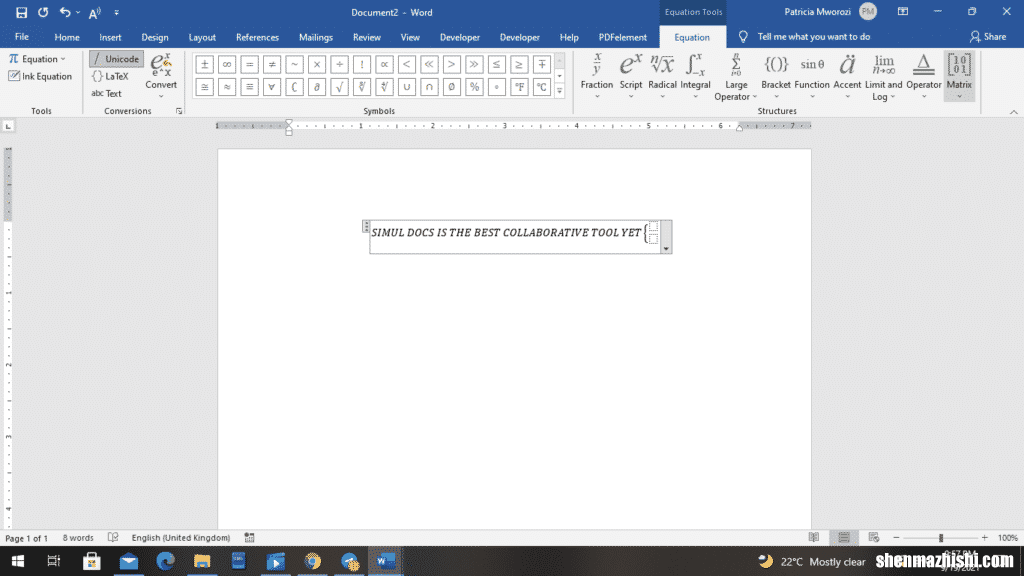Switch to the References tab
The width and height of the screenshot is (1024, 576).
pyautogui.click(x=257, y=37)
